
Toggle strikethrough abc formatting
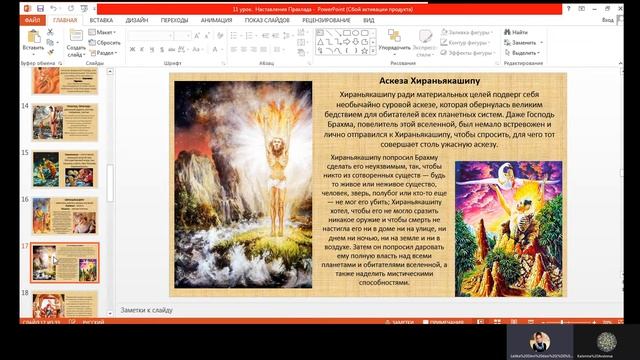[171, 49]
